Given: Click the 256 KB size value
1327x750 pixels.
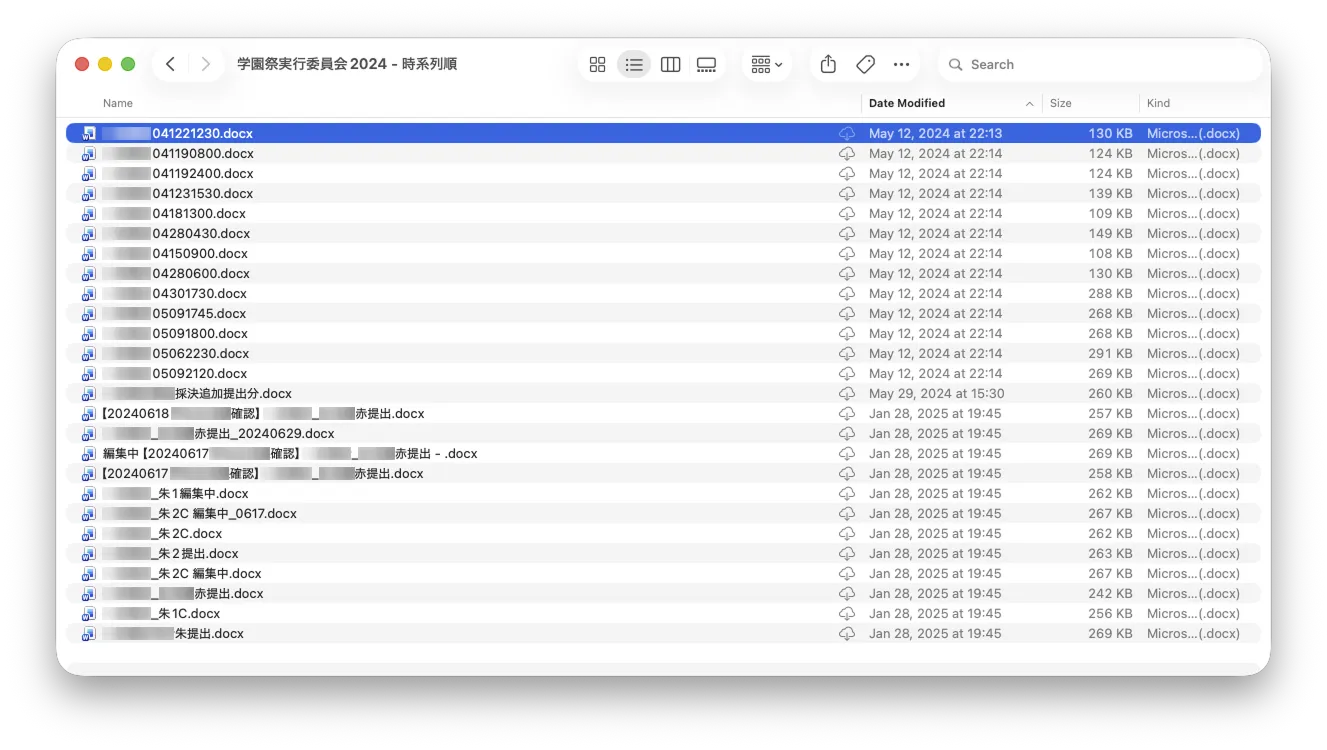Looking at the screenshot, I should coord(1110,613).
